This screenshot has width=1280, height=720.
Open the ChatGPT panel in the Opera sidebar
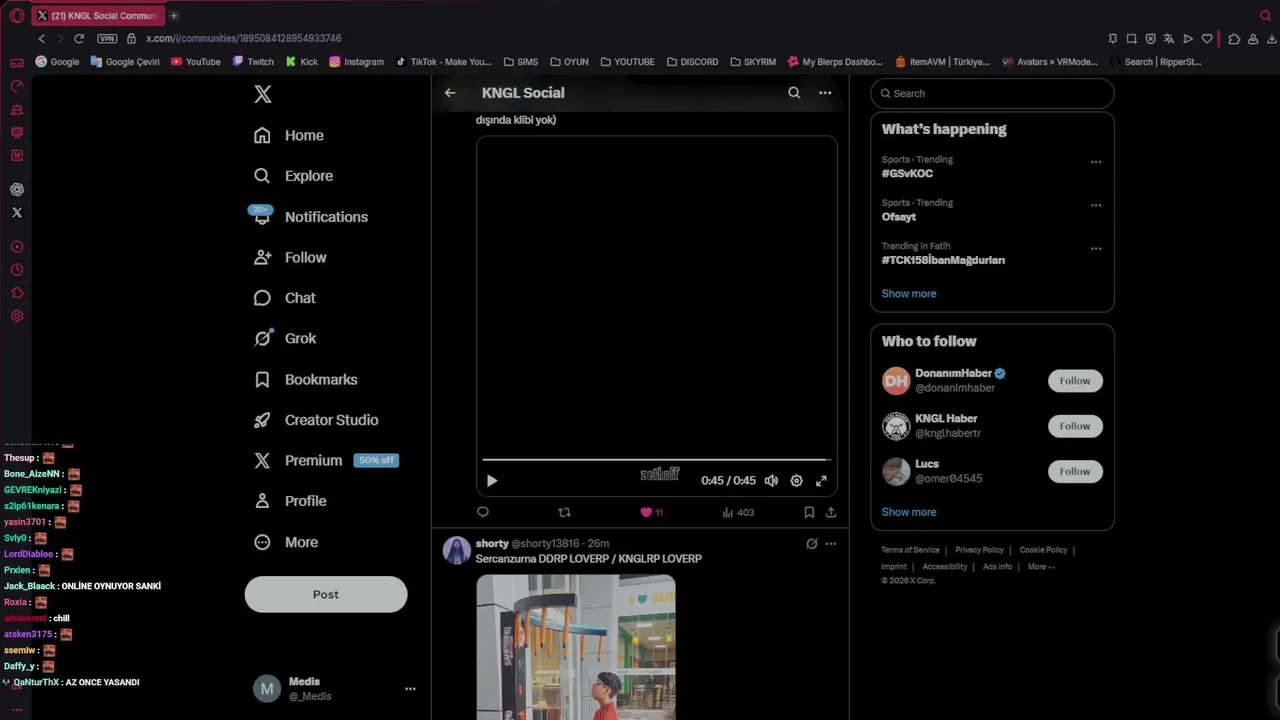tap(17, 189)
